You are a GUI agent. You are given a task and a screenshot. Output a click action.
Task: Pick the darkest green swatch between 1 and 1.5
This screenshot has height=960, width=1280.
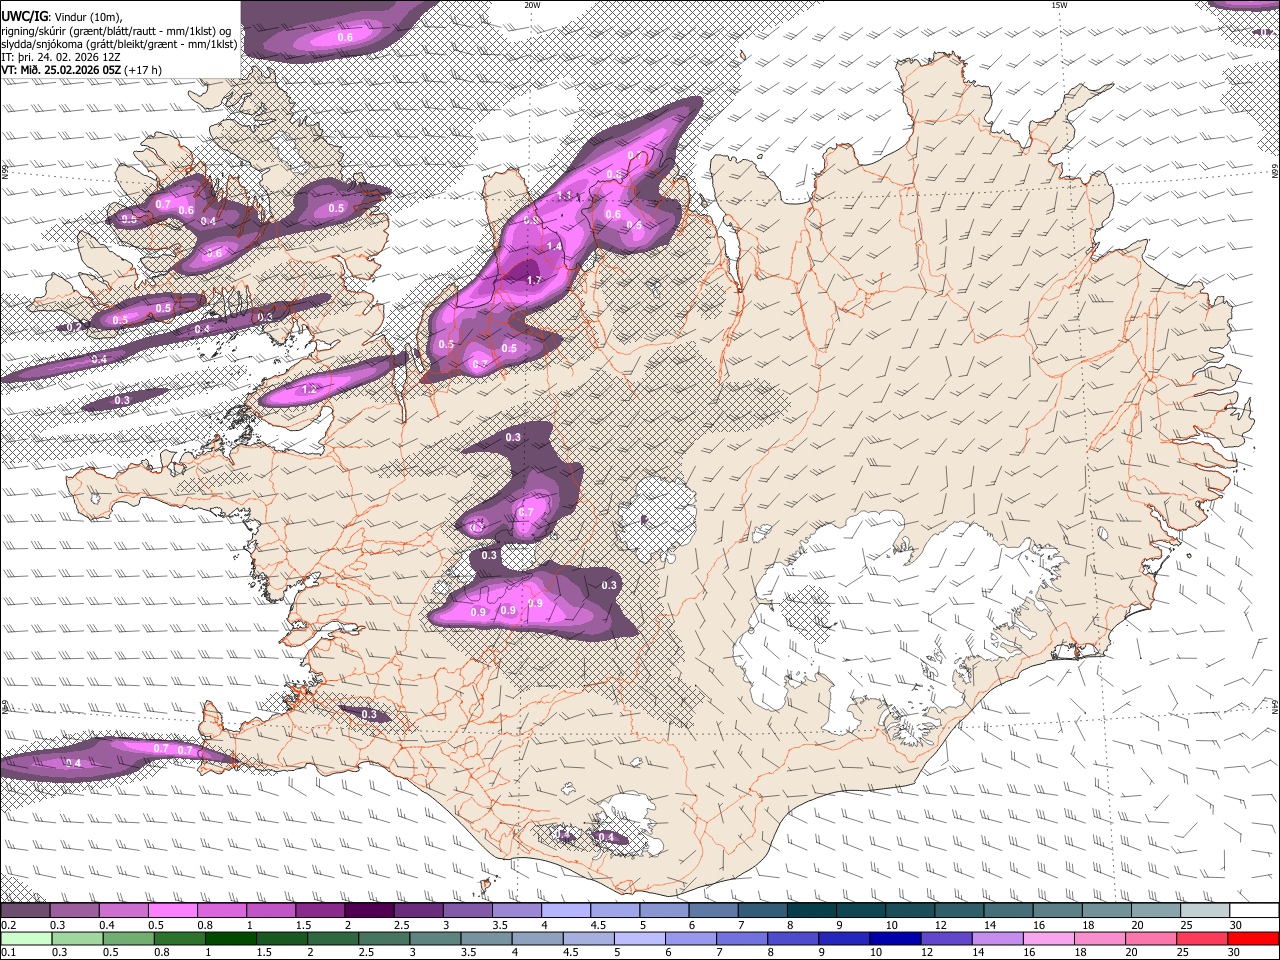pyautogui.click(x=229, y=937)
